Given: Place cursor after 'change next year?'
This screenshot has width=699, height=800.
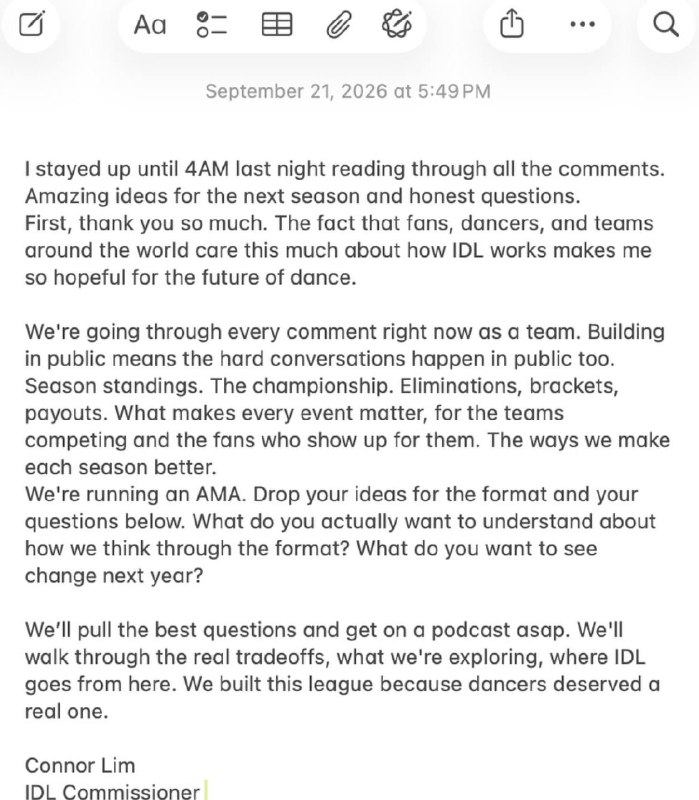Looking at the screenshot, I should tap(204, 576).
